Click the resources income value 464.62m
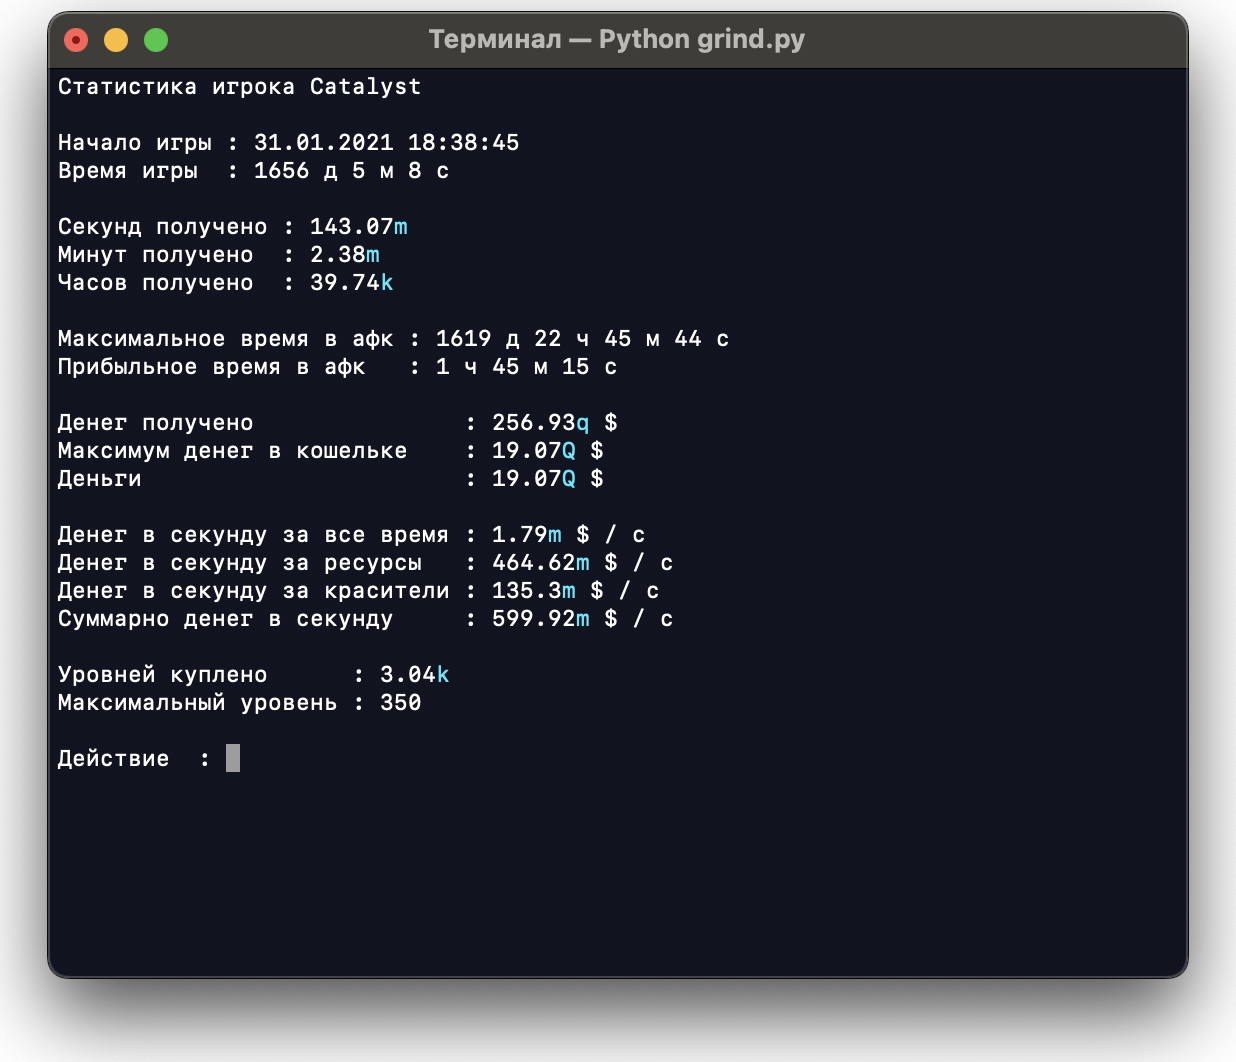The image size is (1236, 1062). pos(540,563)
